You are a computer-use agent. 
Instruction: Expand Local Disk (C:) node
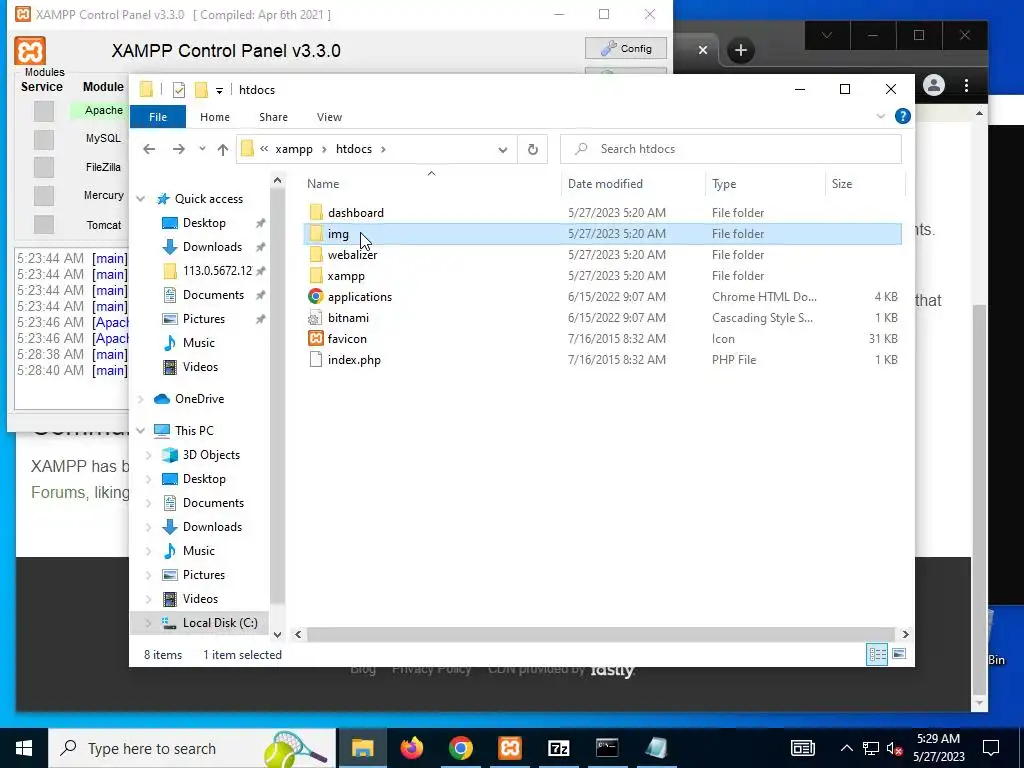click(148, 622)
